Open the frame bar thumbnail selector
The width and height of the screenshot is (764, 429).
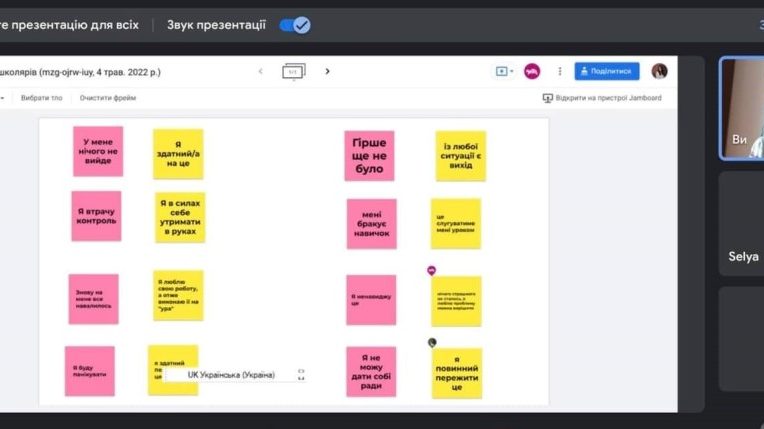(293, 71)
